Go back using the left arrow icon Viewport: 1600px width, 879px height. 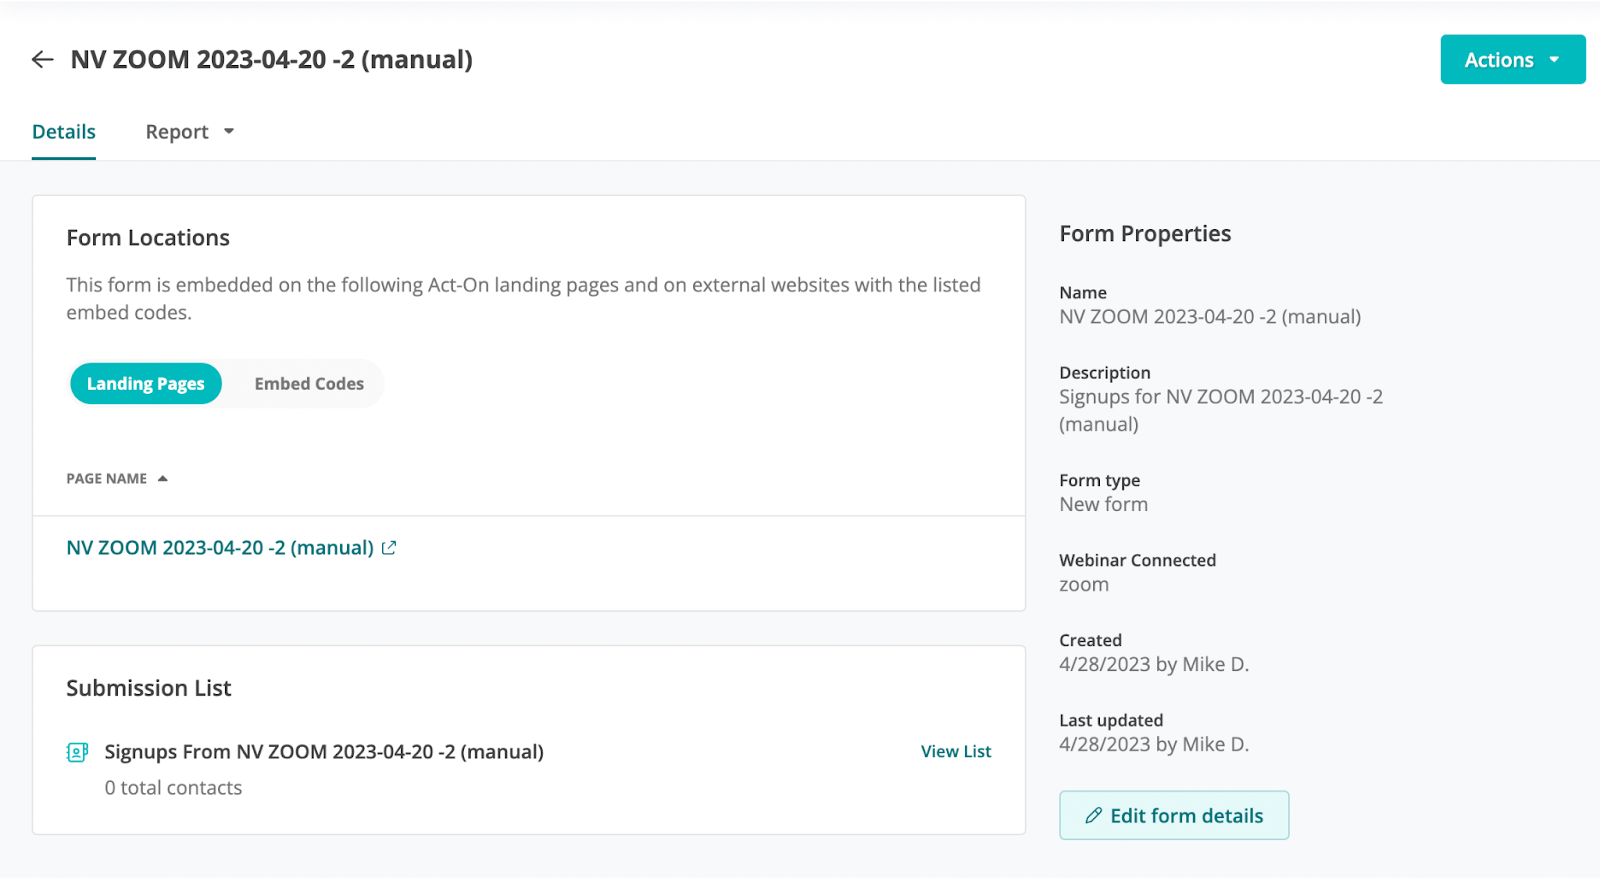click(x=42, y=60)
